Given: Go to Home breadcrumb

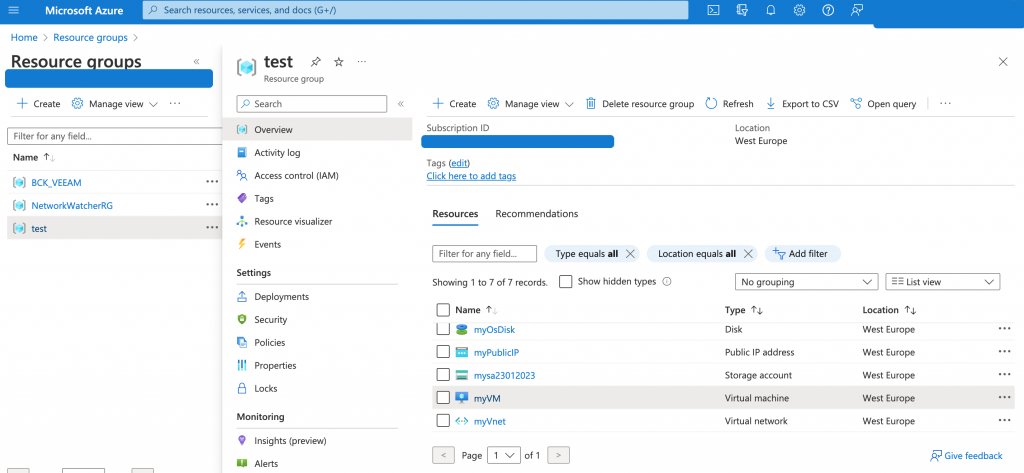Looking at the screenshot, I should [24, 37].
